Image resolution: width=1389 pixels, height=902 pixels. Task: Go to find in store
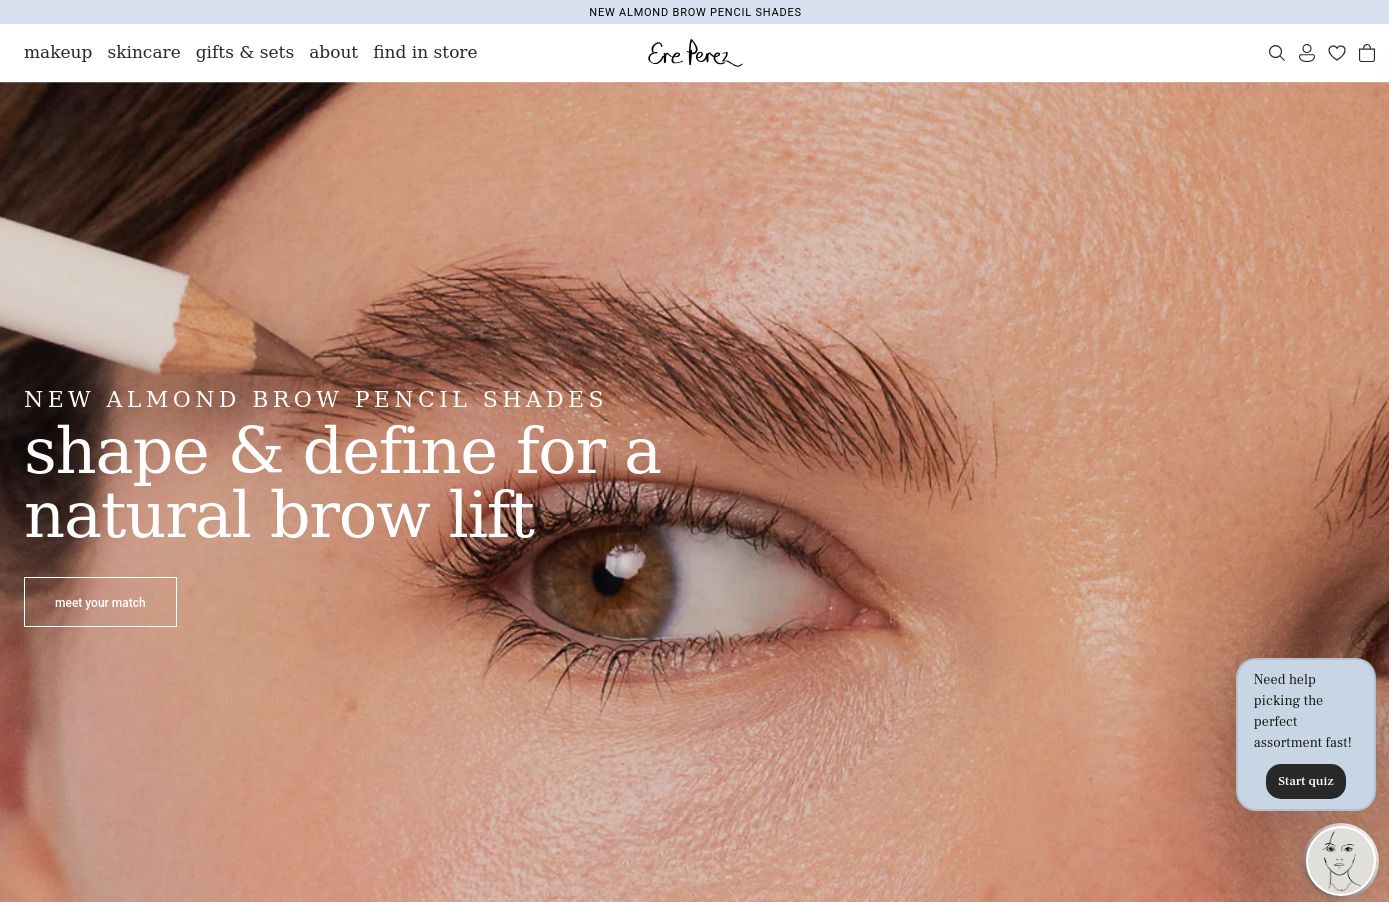(425, 52)
